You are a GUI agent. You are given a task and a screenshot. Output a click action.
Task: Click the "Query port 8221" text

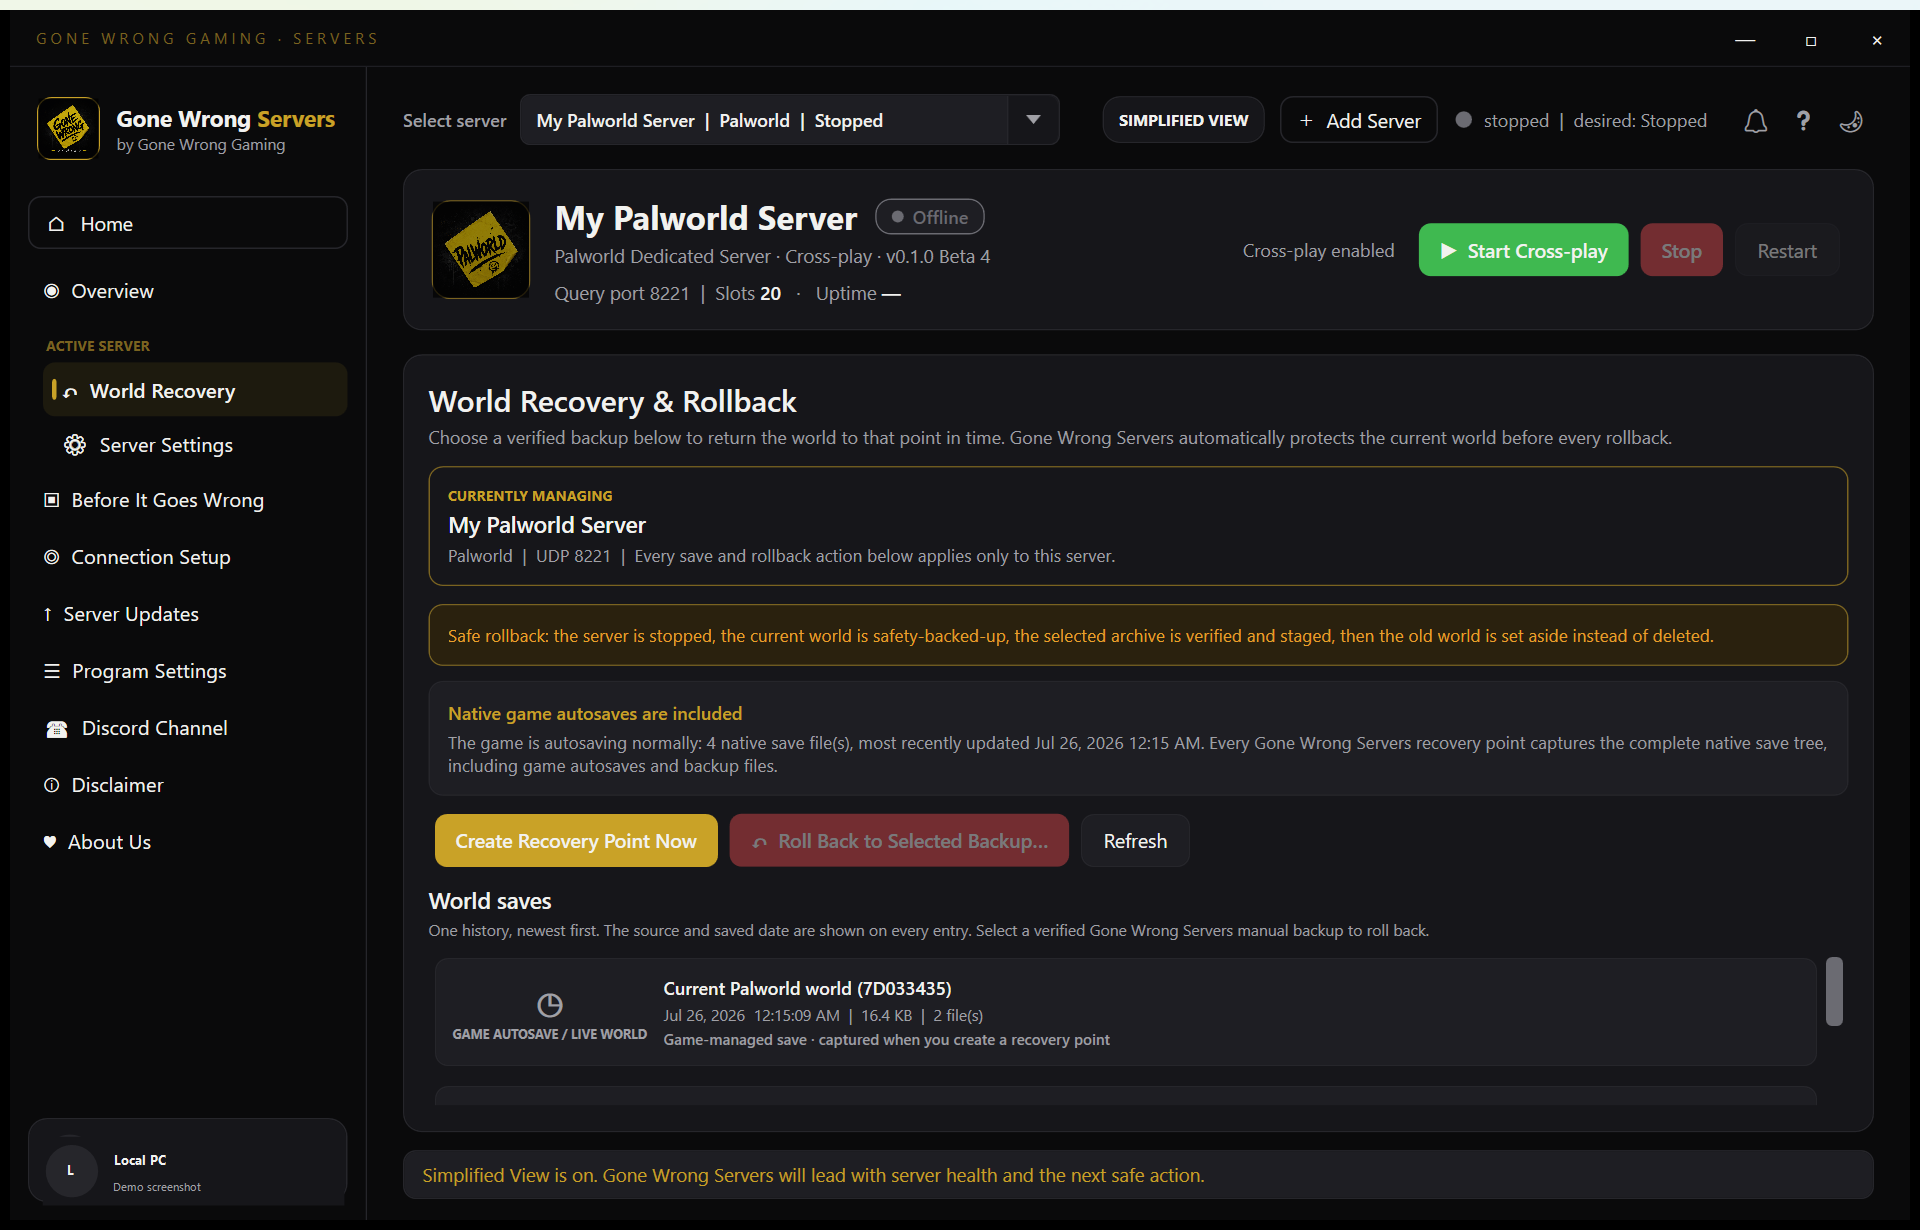click(622, 293)
